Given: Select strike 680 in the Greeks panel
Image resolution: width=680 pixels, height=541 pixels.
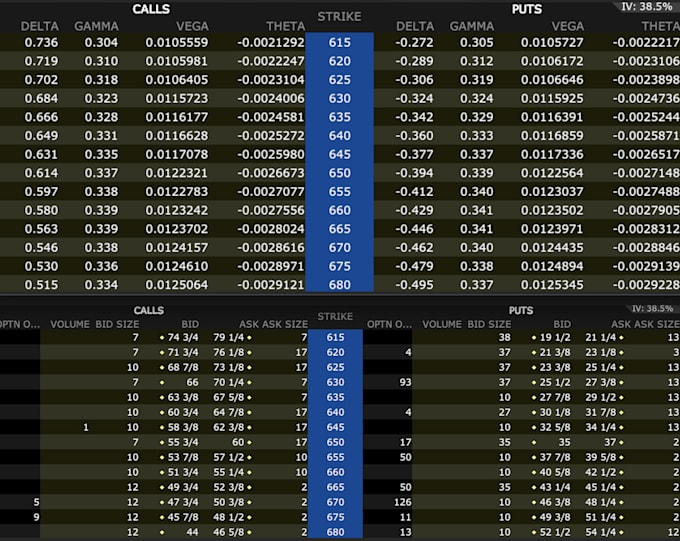Looking at the screenshot, I should pos(340,285).
